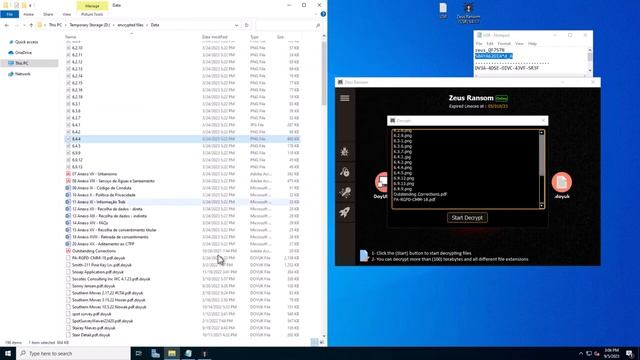Switch to large icons view in Explorer status bar
The width and height of the screenshot is (640, 360).
(322, 342)
